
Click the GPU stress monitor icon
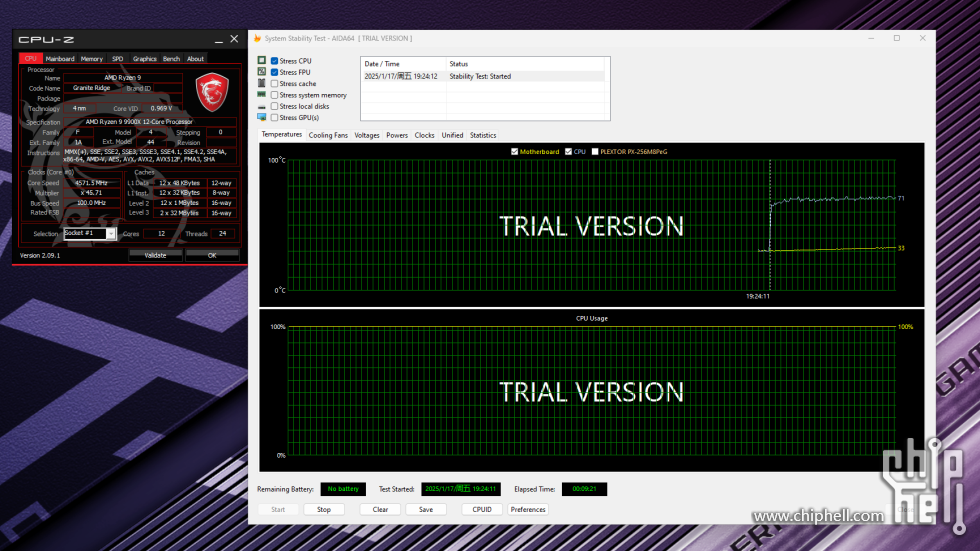tap(262, 117)
